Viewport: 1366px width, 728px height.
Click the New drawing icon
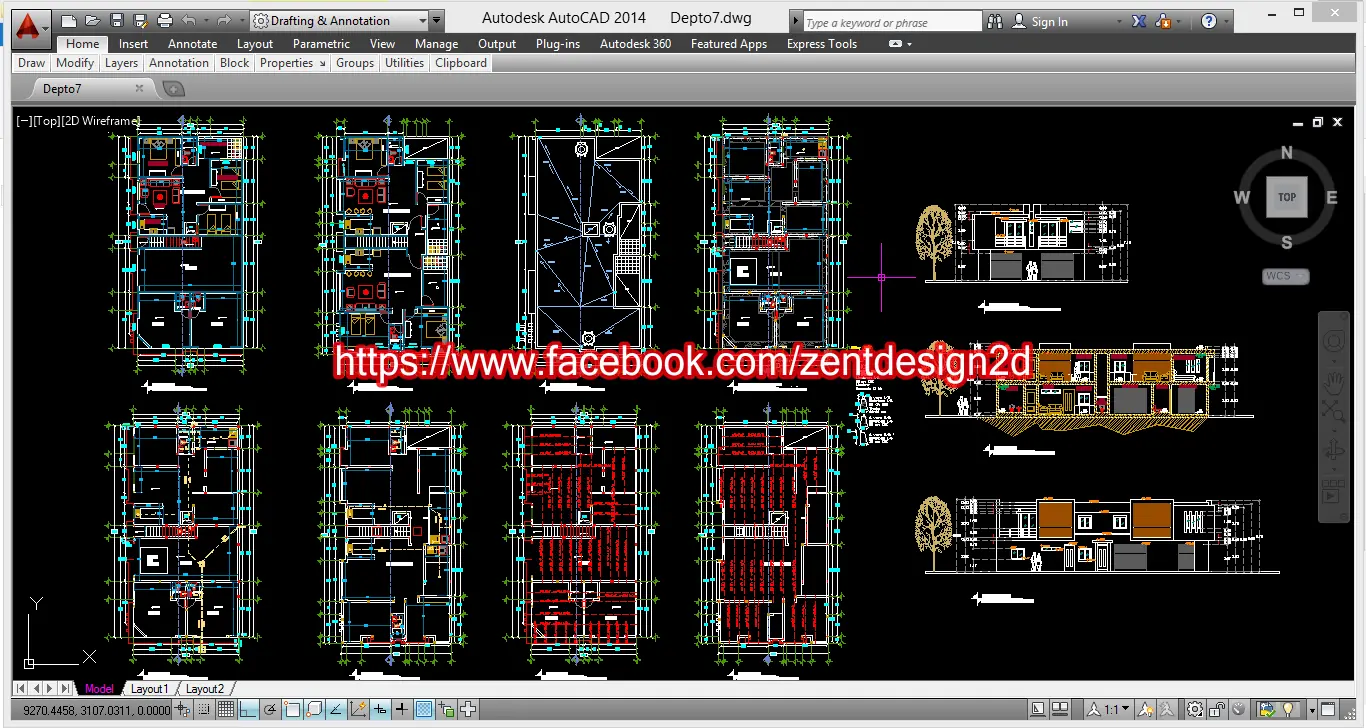(69, 20)
